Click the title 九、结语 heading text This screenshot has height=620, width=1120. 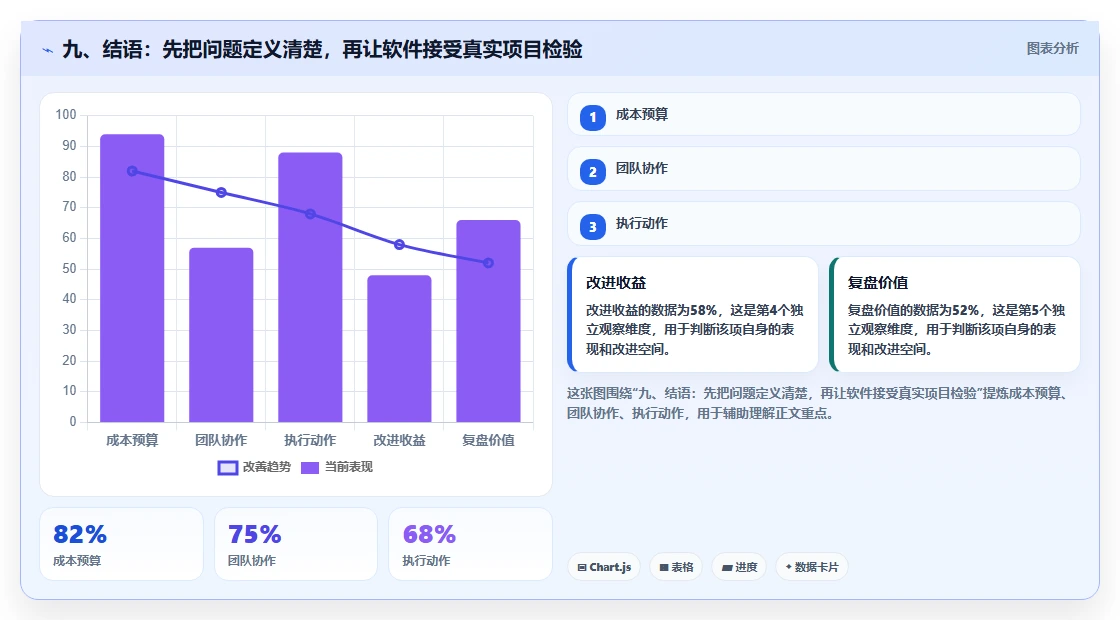click(322, 49)
